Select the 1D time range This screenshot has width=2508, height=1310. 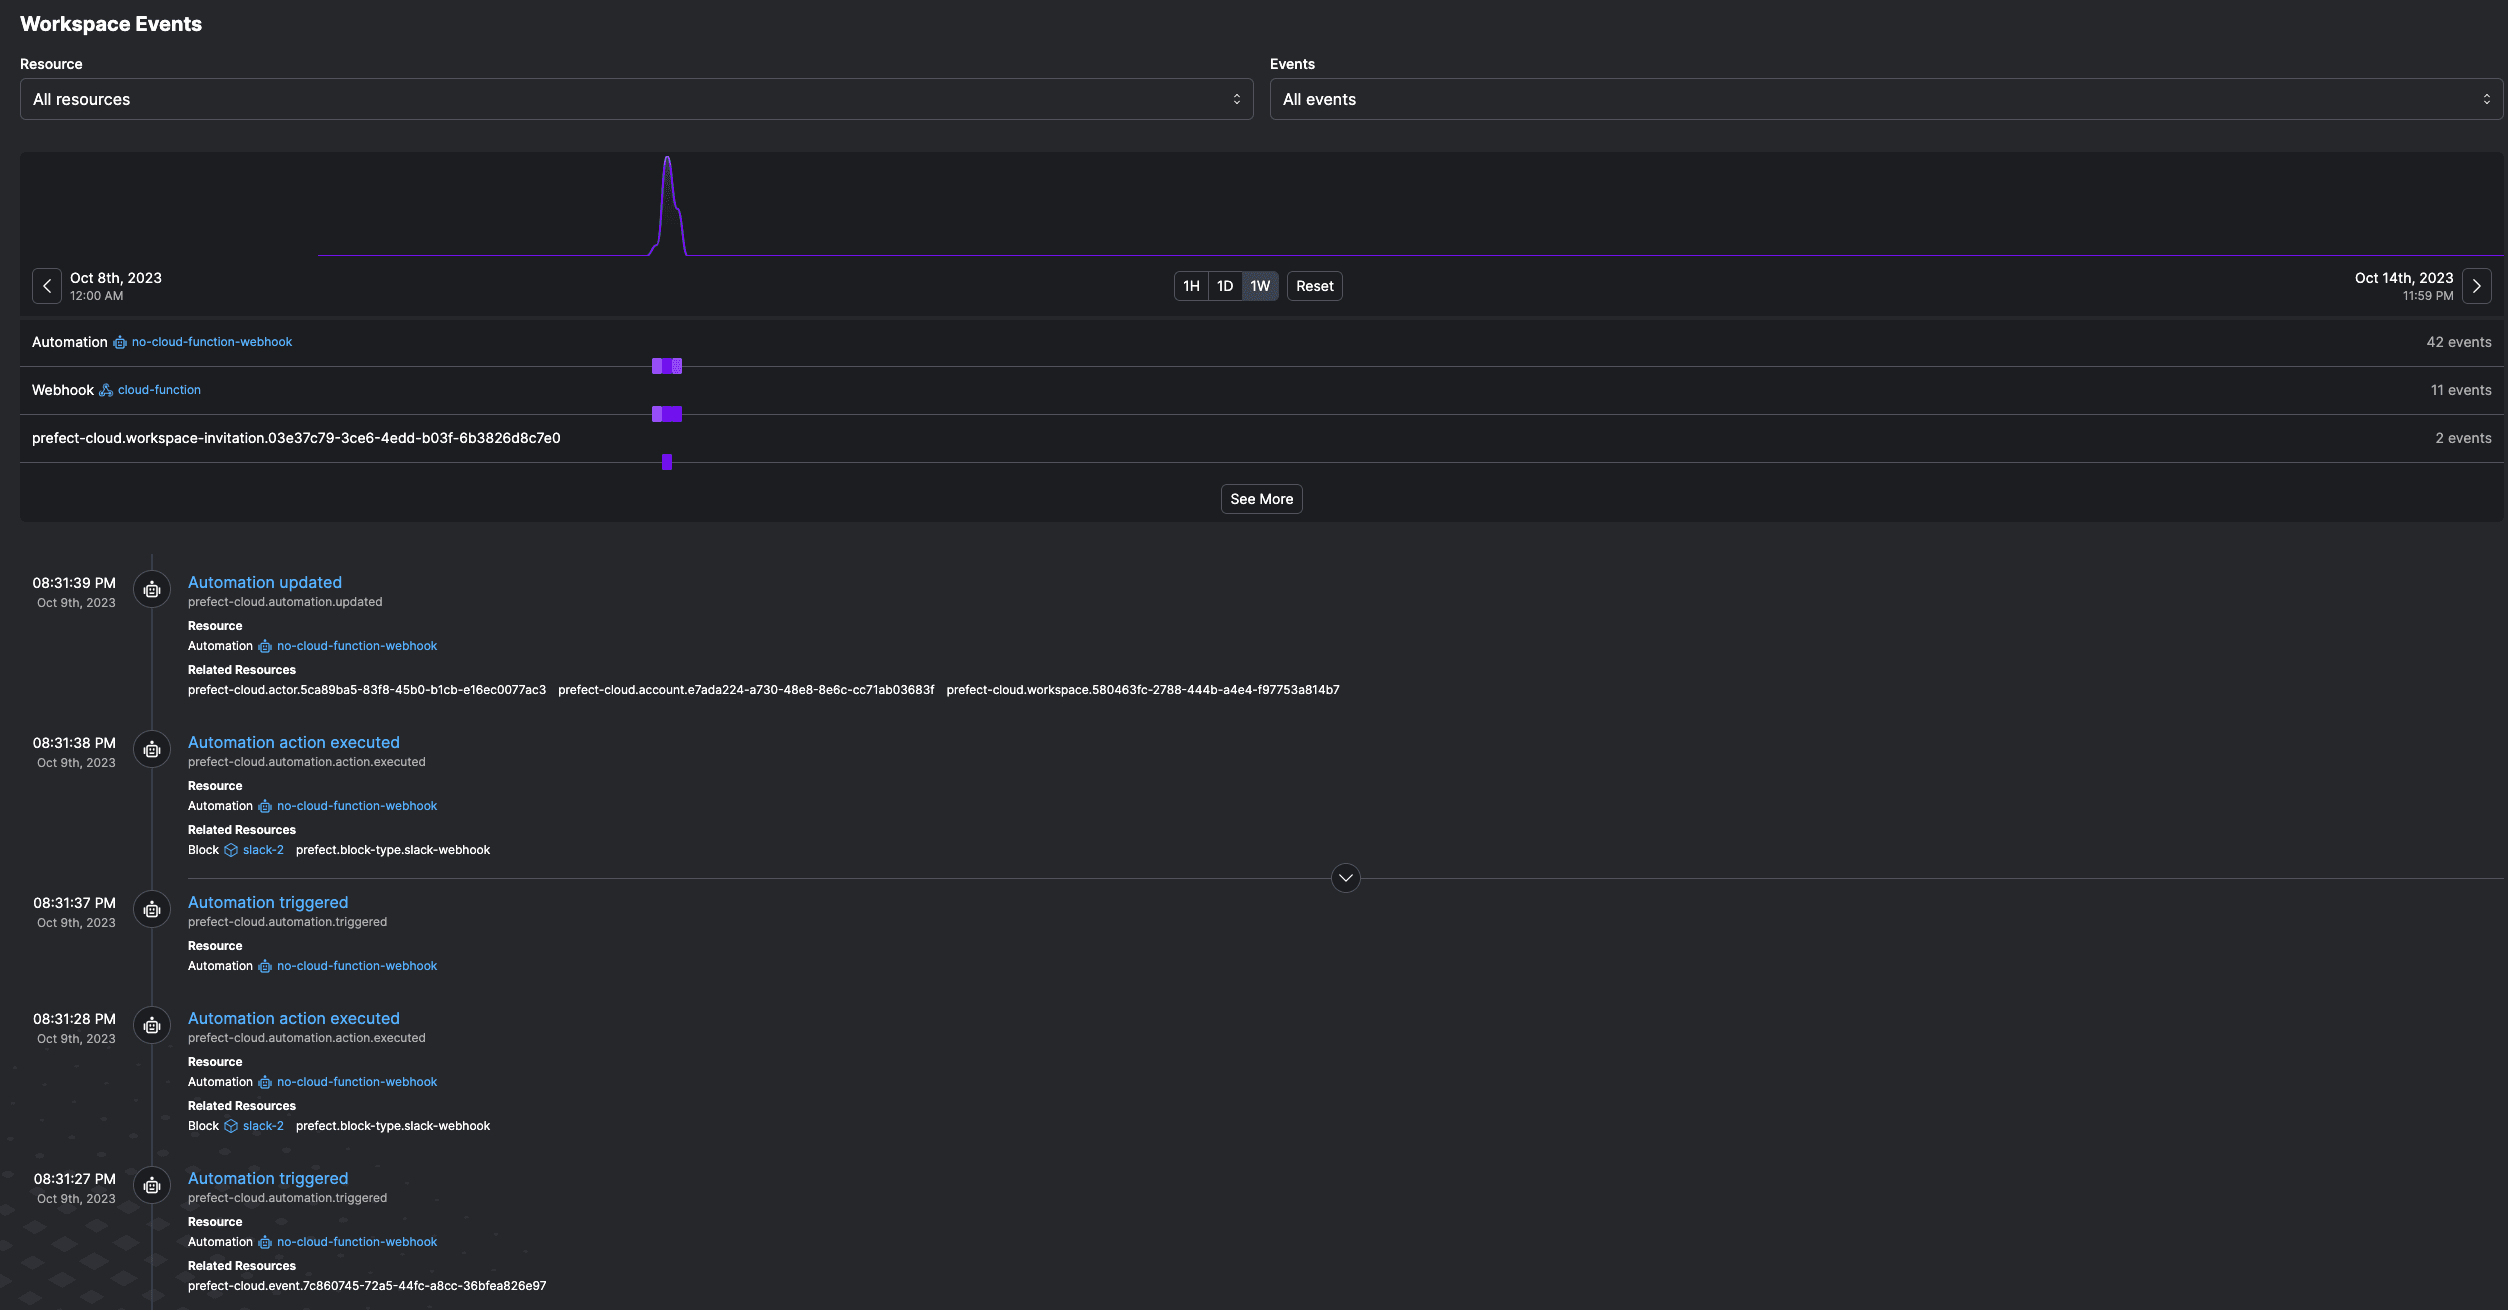[x=1225, y=286]
